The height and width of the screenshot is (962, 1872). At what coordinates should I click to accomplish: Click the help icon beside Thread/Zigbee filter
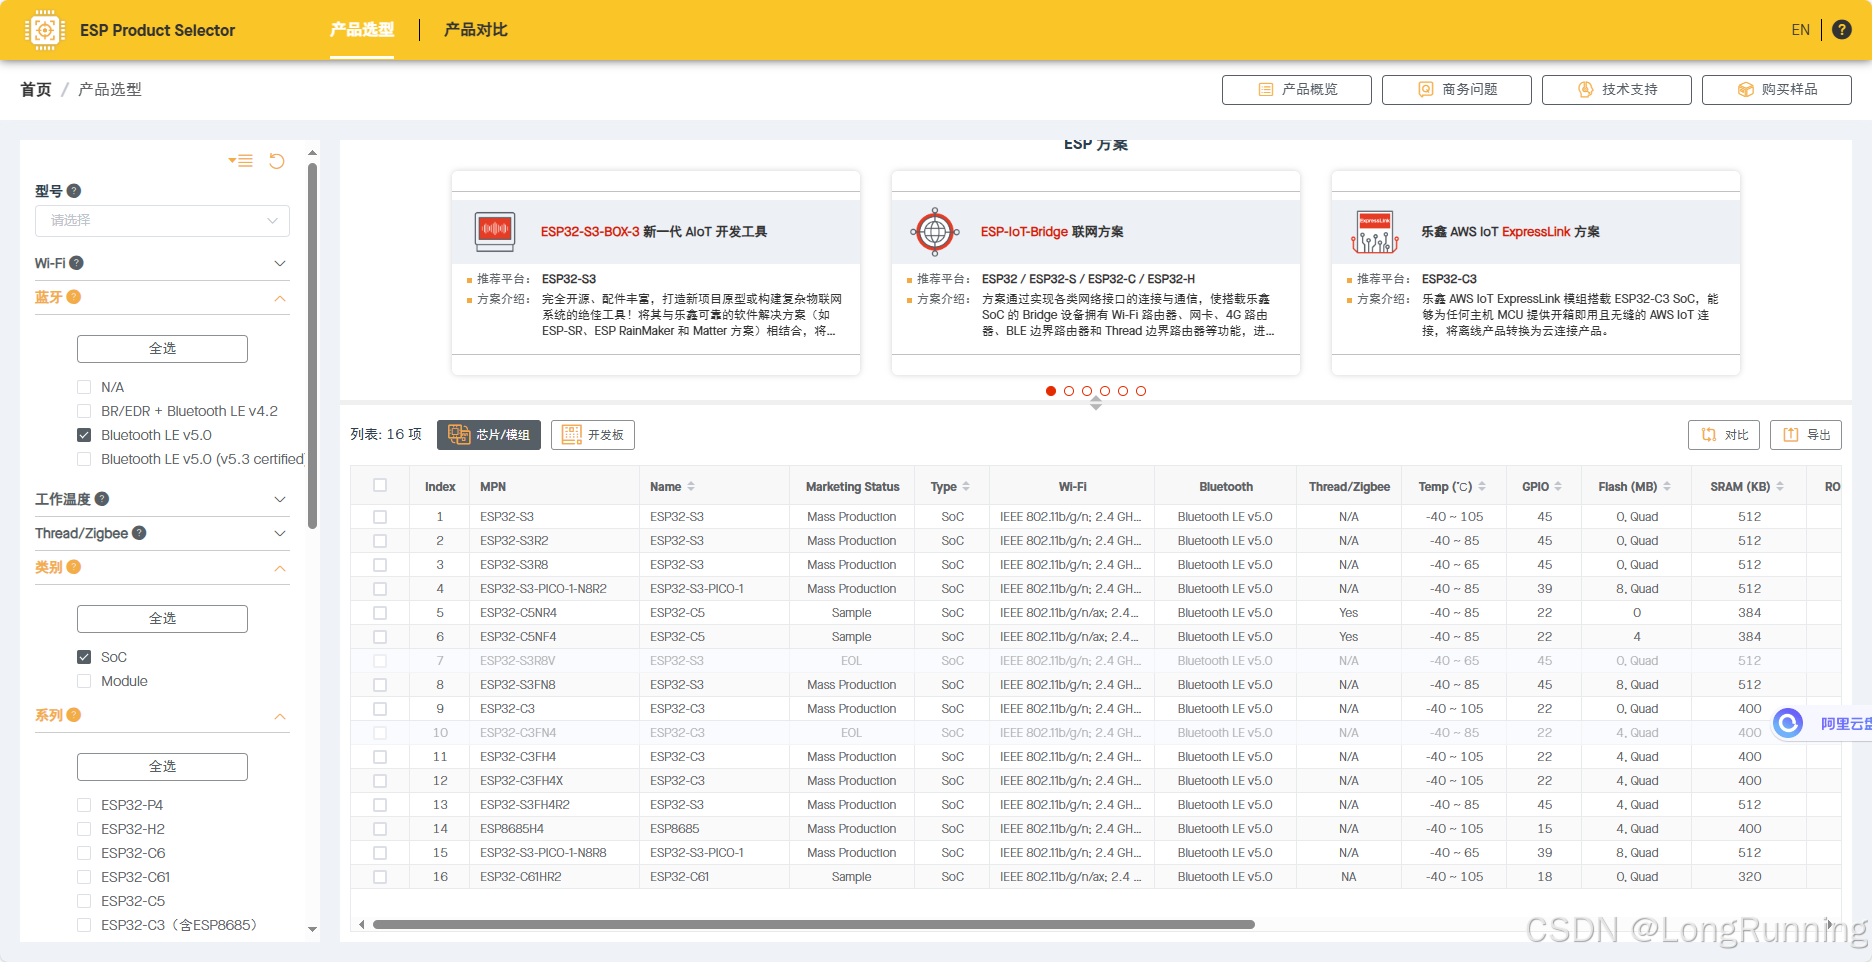coord(139,533)
